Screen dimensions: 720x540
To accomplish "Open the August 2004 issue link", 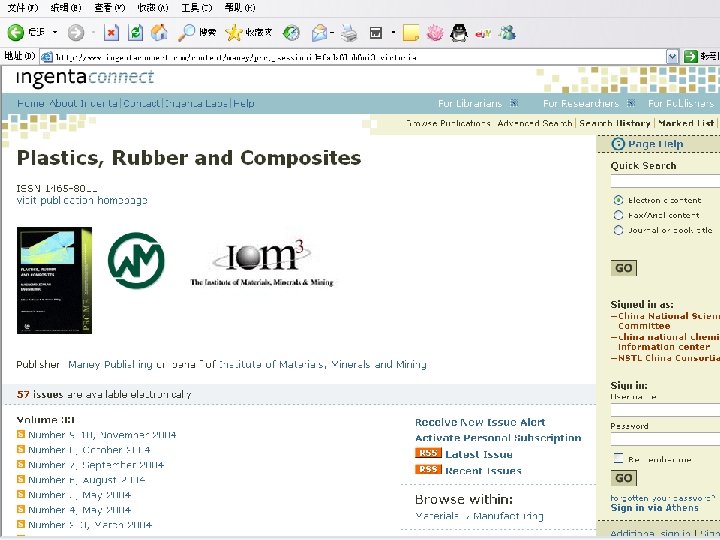I will click(x=87, y=480).
